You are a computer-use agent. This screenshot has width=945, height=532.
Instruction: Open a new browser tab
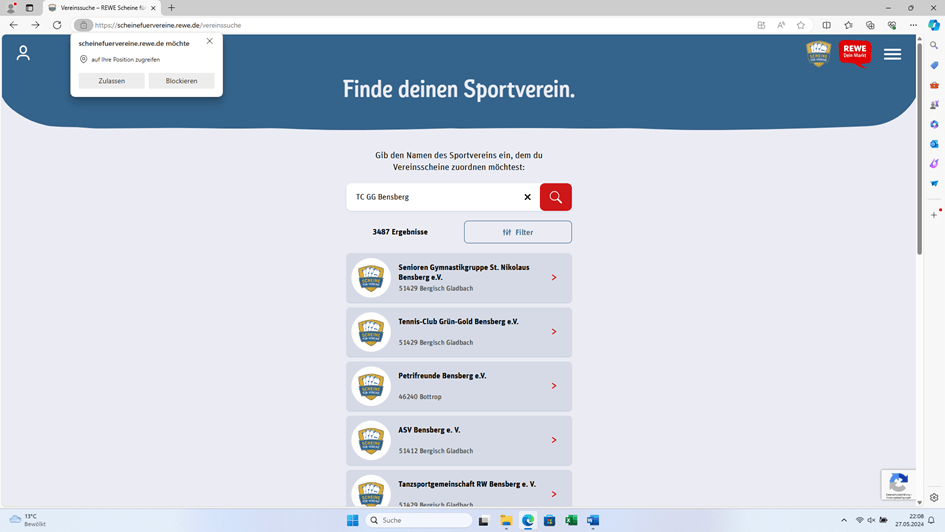[x=171, y=8]
